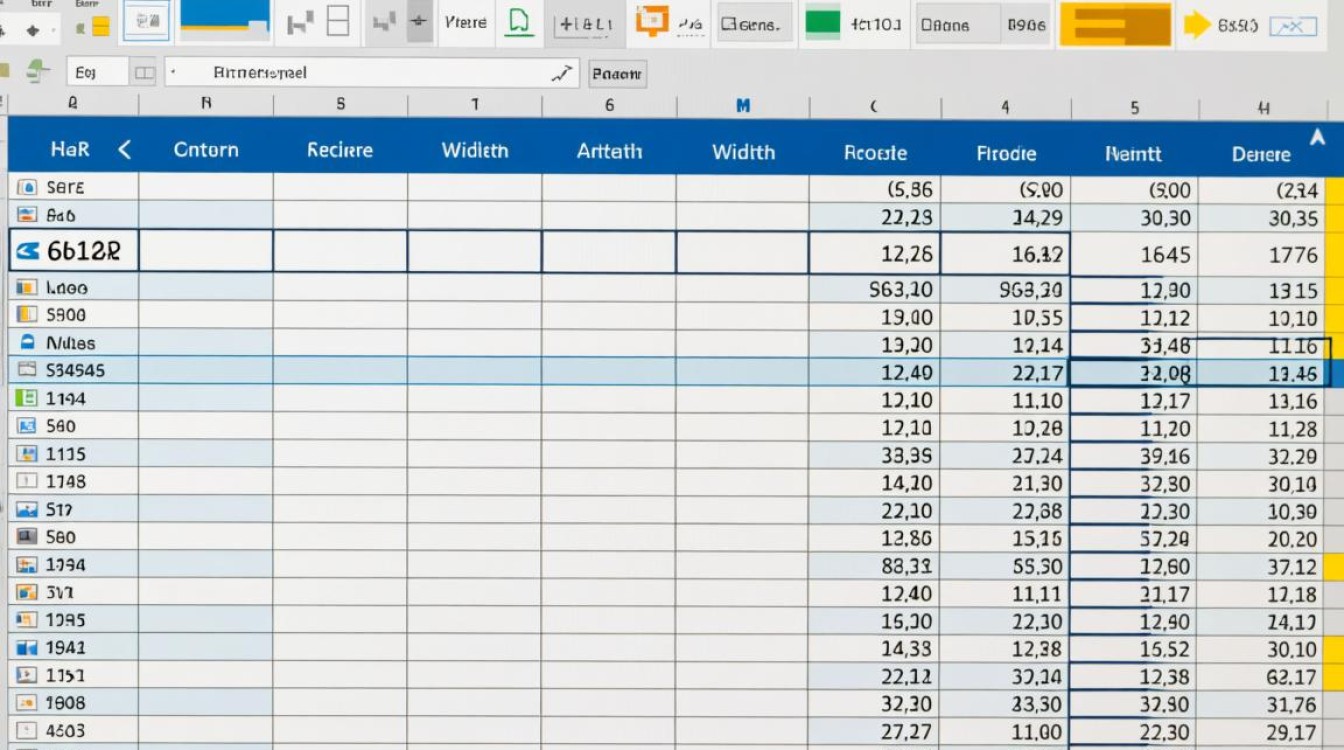The height and width of the screenshot is (750, 1344).
Task: Select the Rcocte column header
Action: pyautogui.click(x=875, y=153)
